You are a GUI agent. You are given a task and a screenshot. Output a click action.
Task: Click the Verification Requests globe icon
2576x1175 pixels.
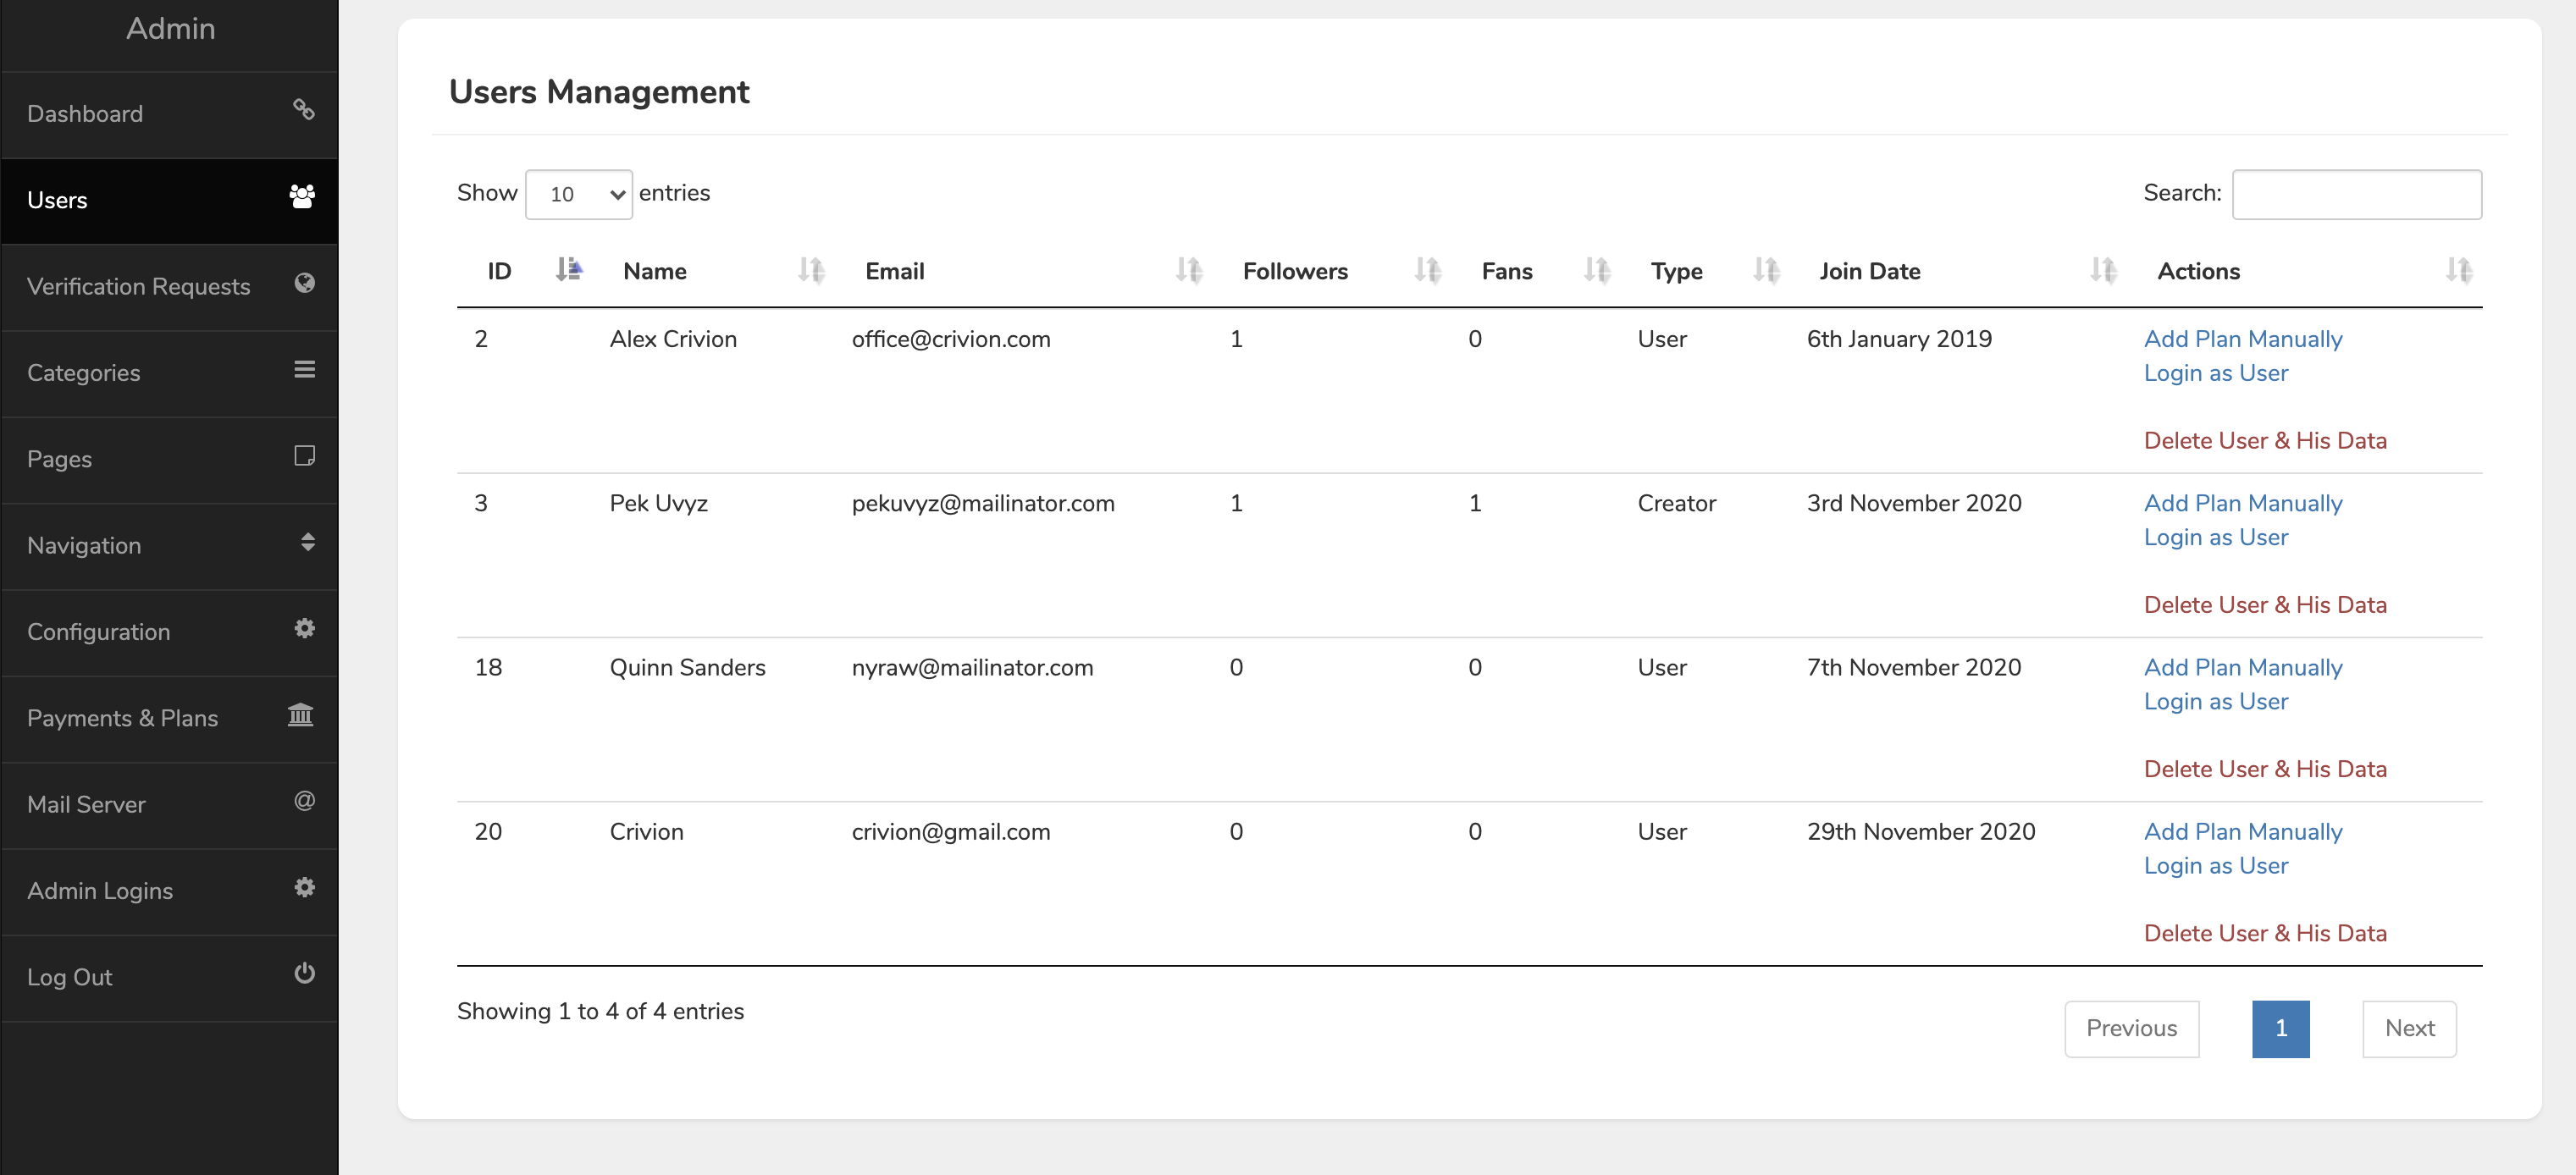point(305,283)
